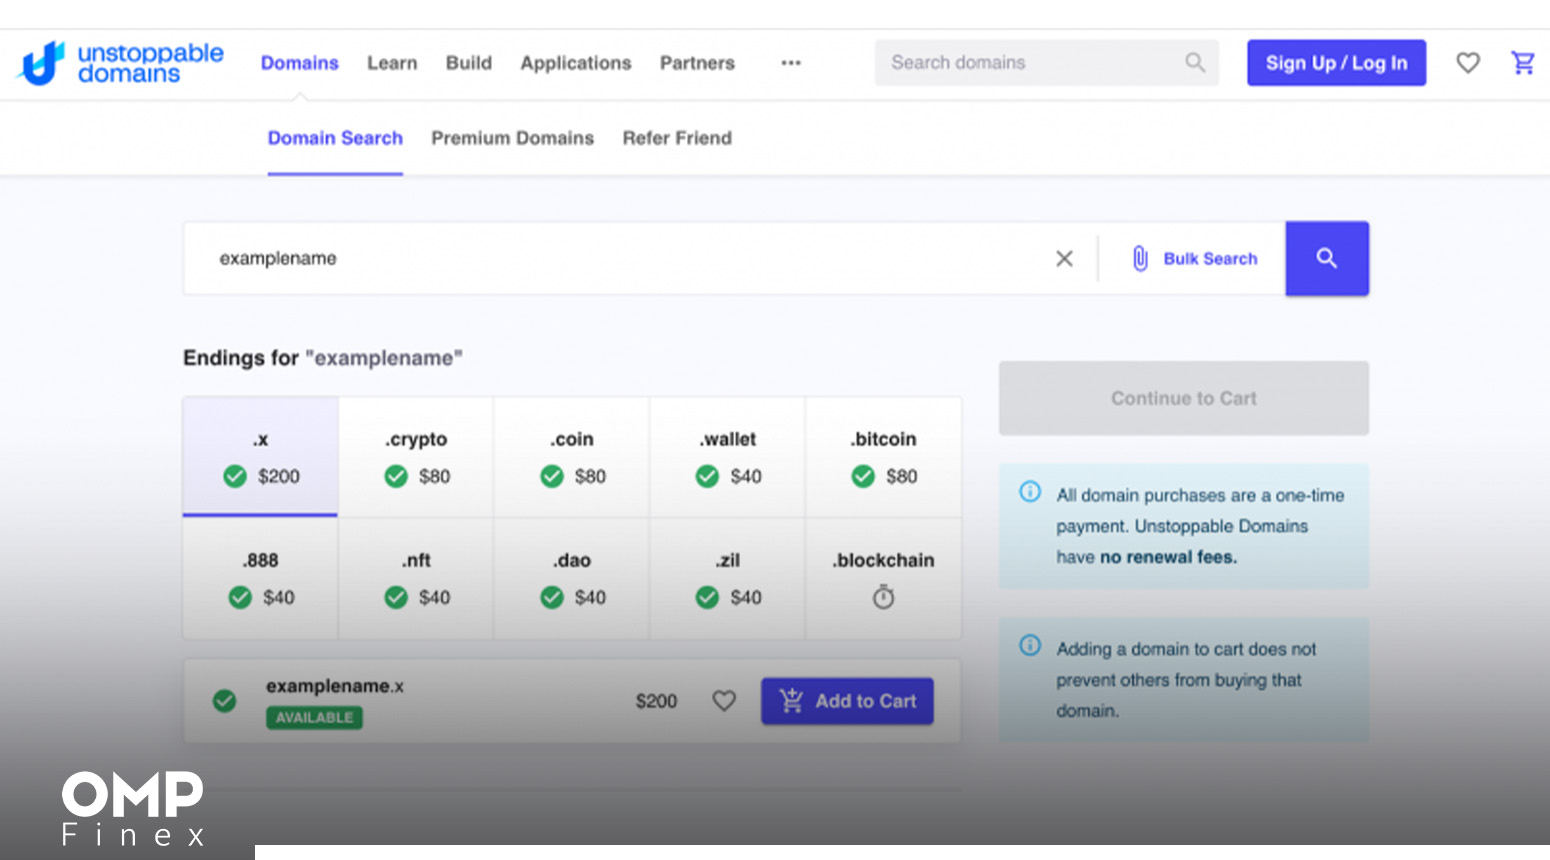Select the .bitcoin ending tile
Viewport: 1550px width, 860px height.
coord(883,457)
